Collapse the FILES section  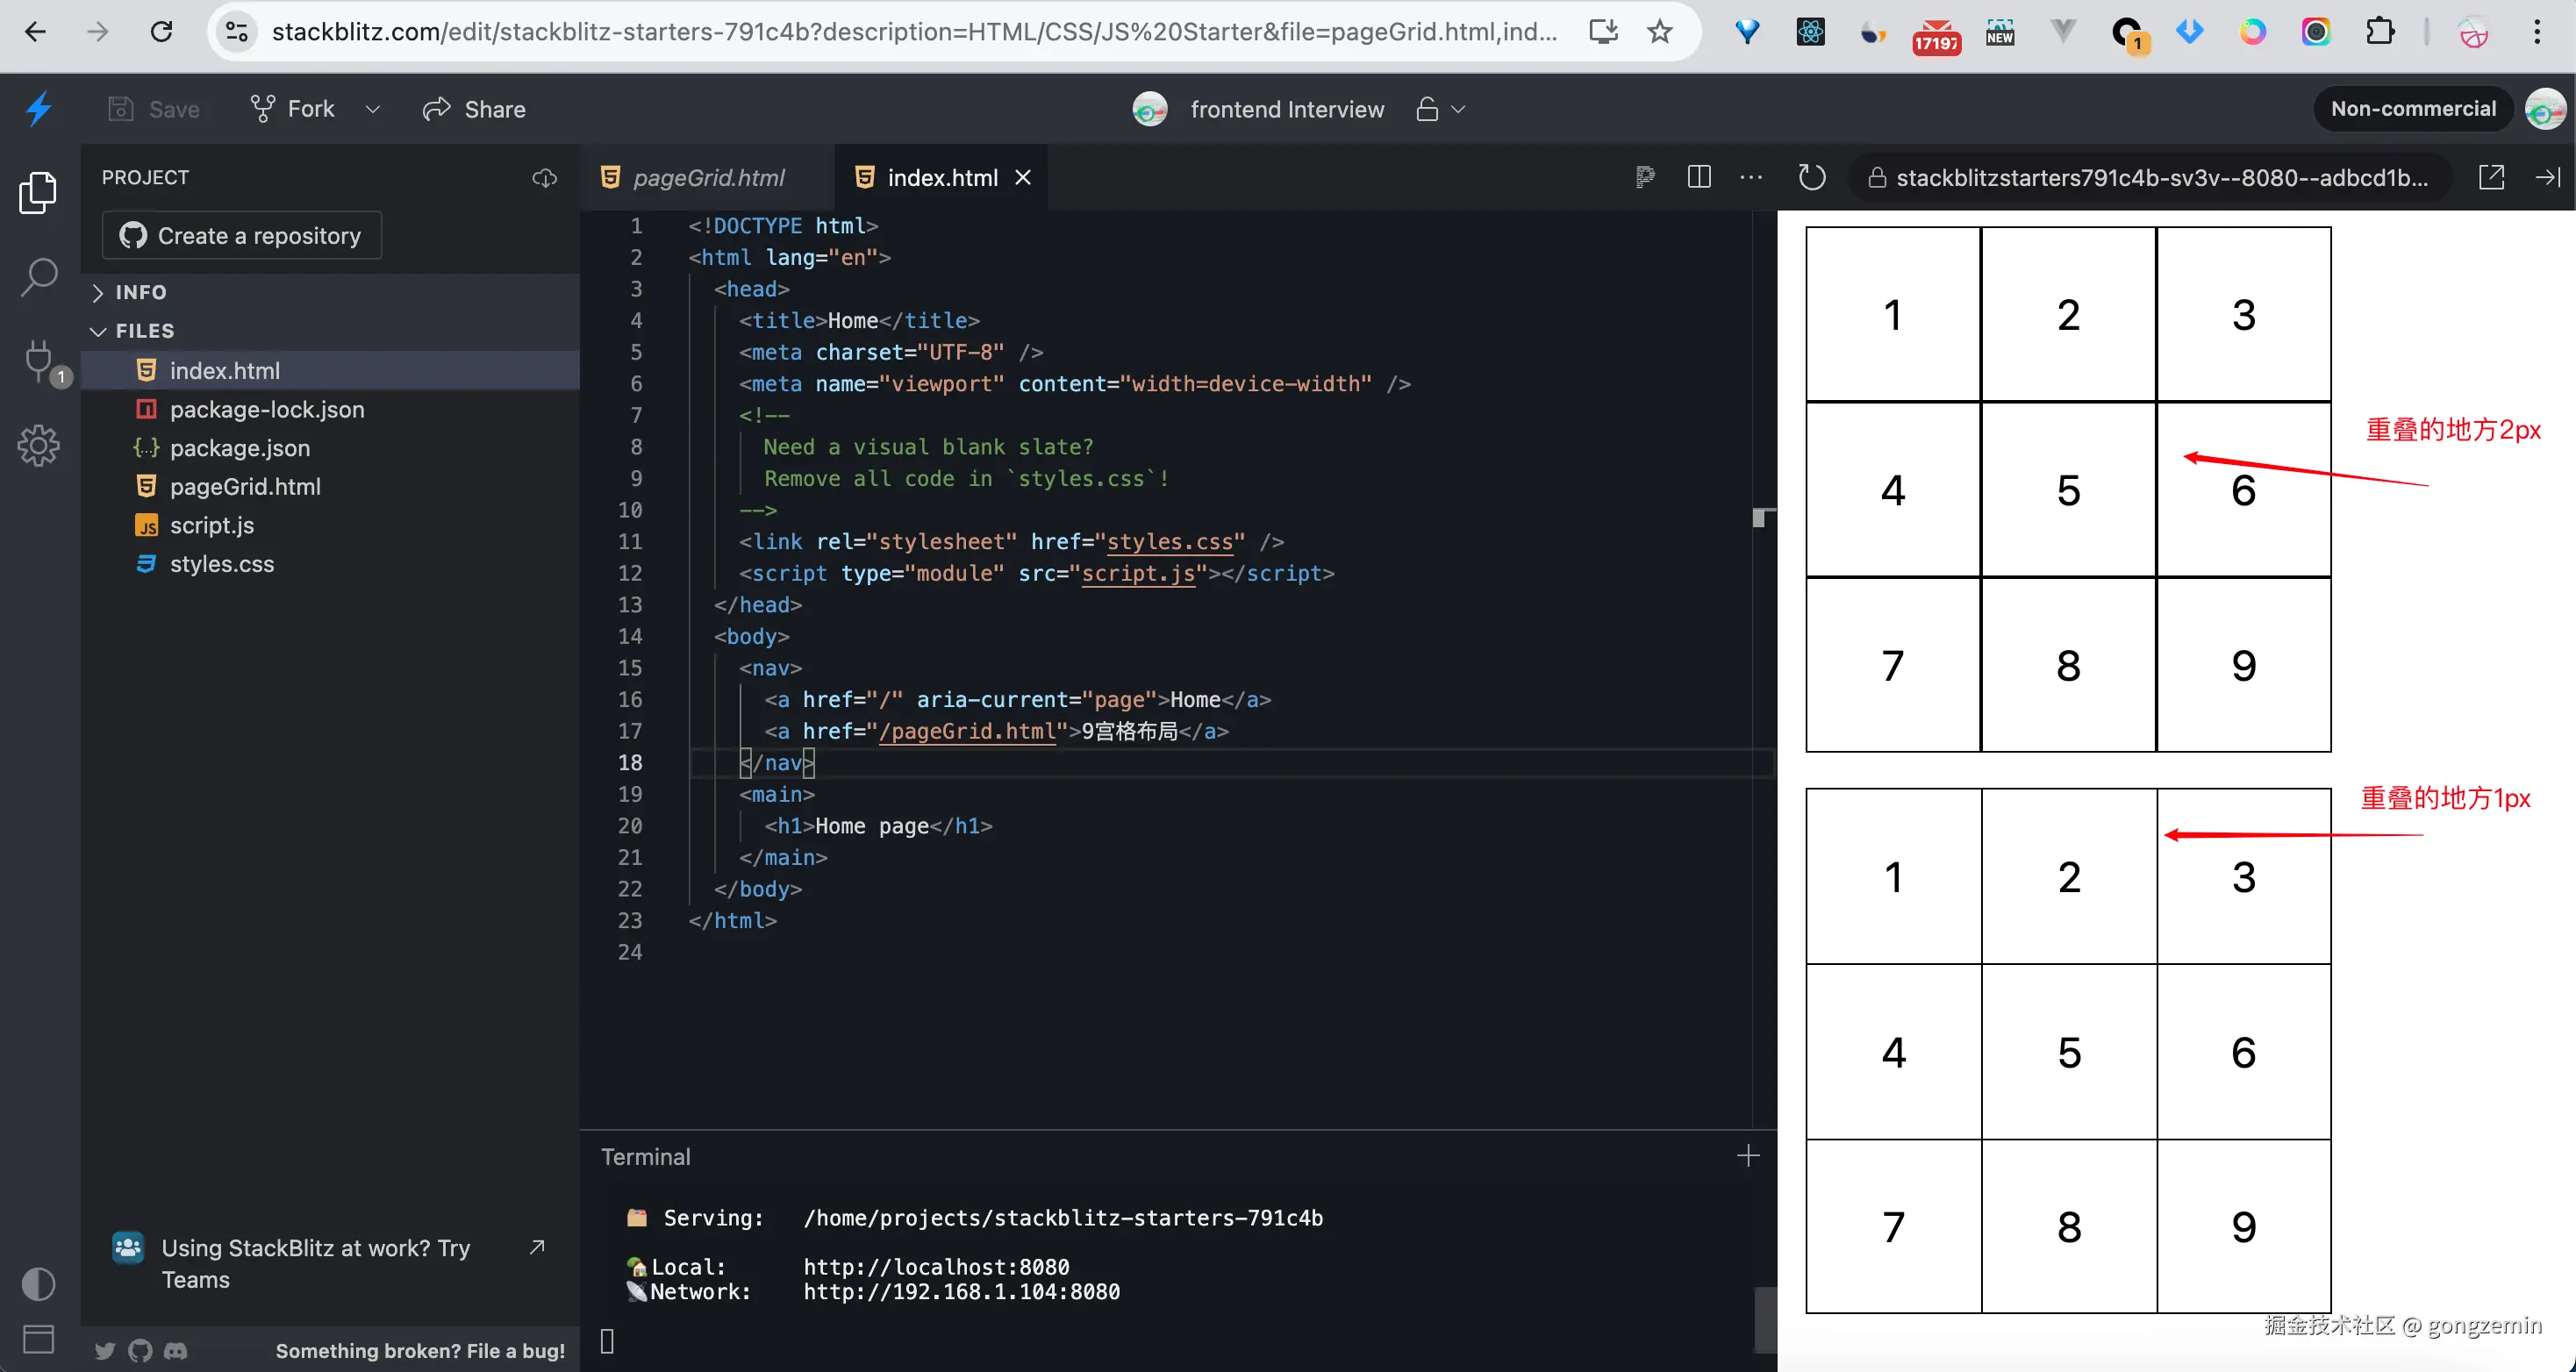pos(144,331)
